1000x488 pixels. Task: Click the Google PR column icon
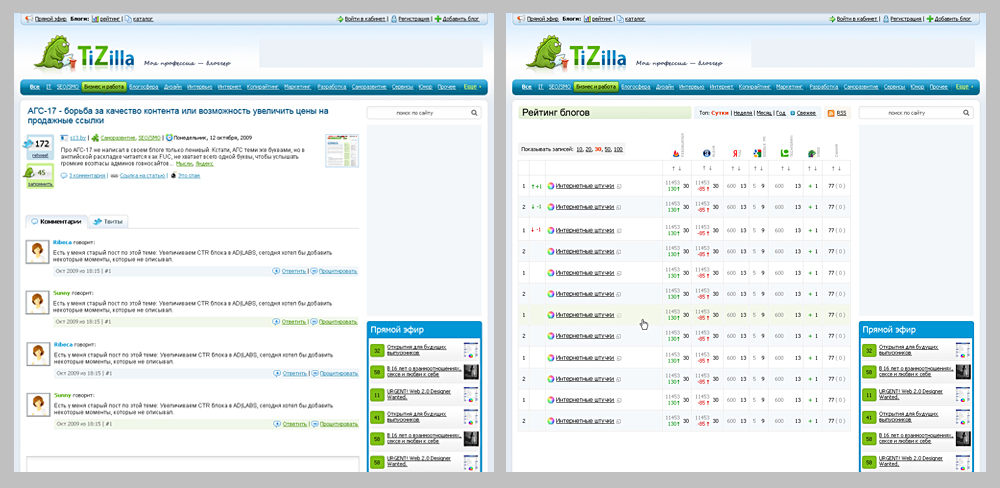757,153
